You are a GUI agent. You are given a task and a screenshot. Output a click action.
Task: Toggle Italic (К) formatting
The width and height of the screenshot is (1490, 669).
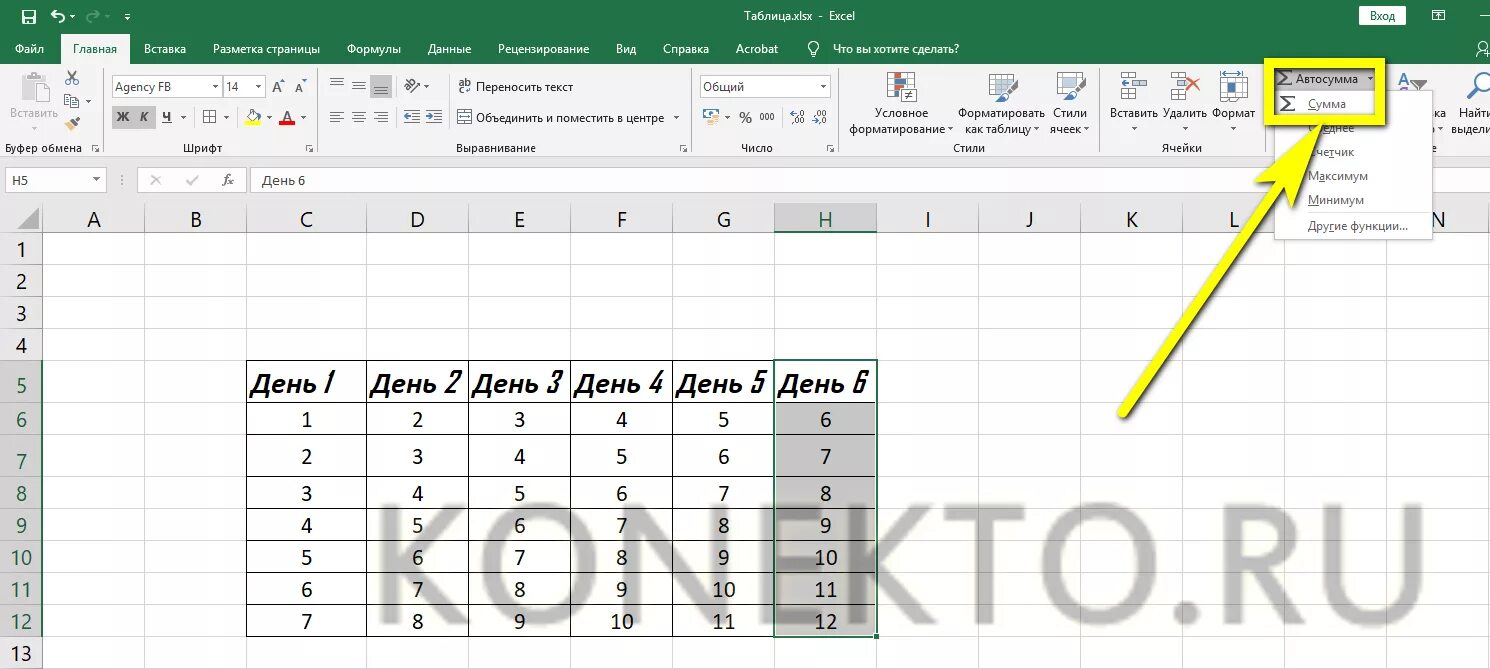click(144, 117)
